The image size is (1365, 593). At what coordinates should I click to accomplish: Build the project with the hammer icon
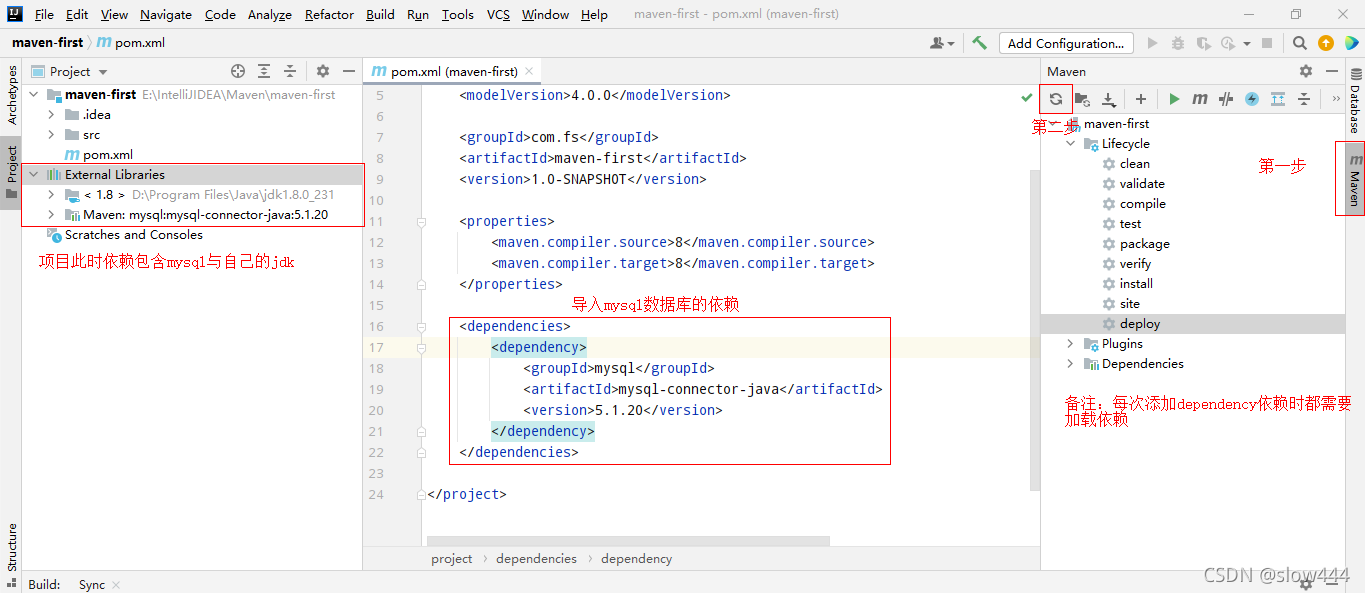980,43
